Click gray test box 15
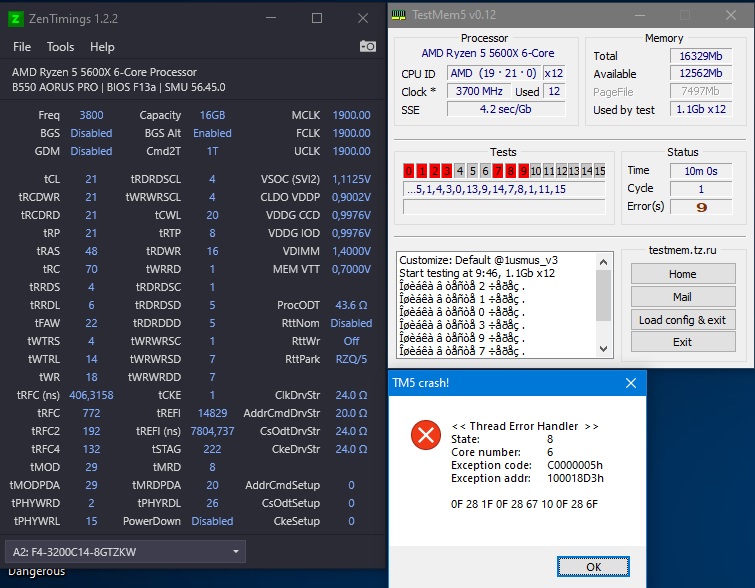 (x=599, y=170)
